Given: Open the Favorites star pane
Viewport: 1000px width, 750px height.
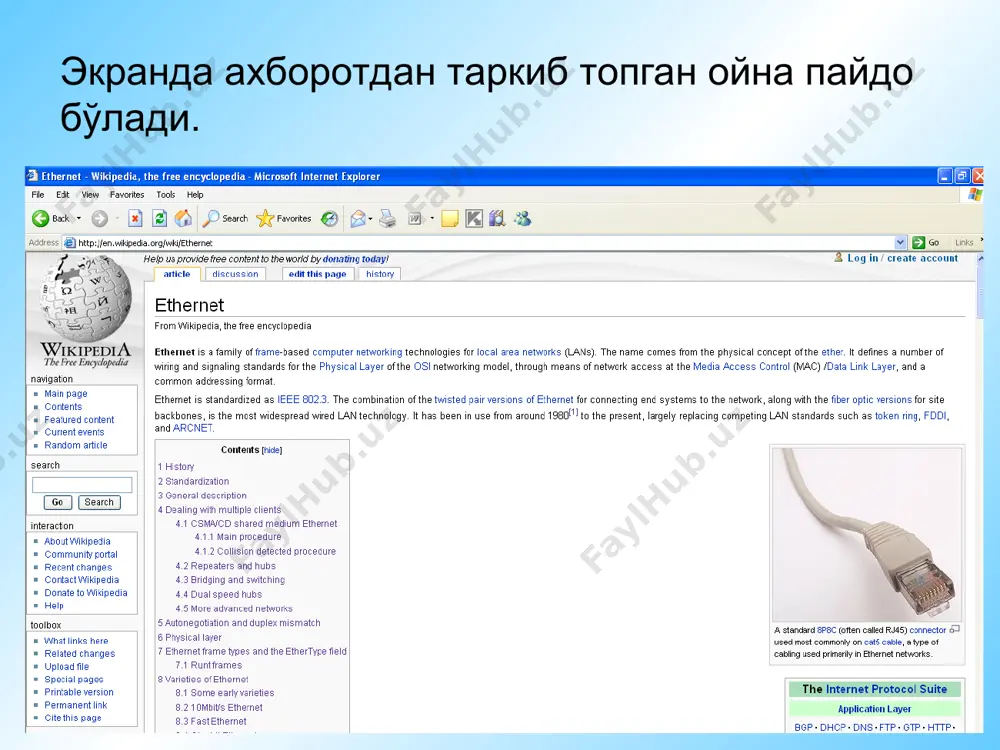Looking at the screenshot, I should [284, 219].
